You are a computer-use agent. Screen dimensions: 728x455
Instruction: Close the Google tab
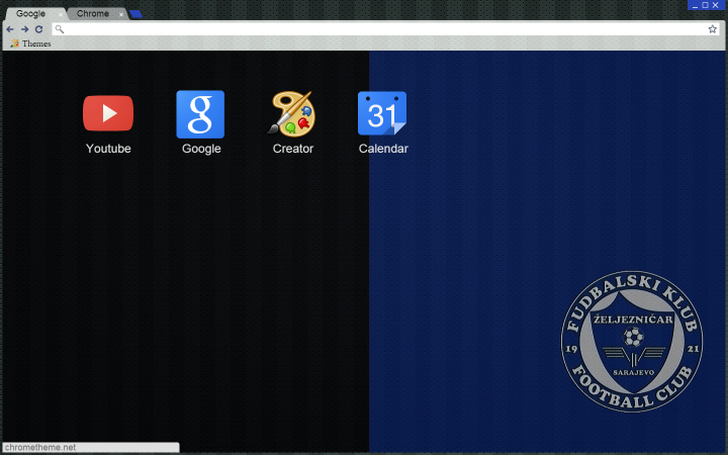pos(60,14)
